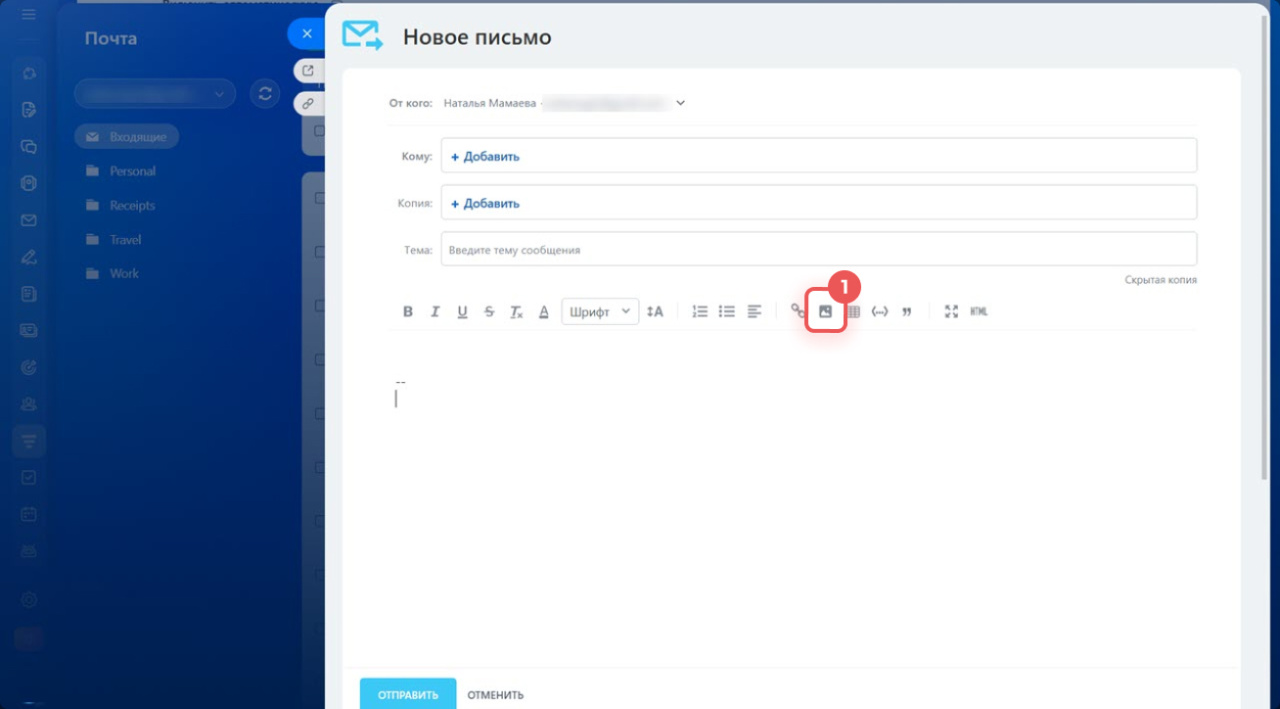Toggle strikethrough formatting
The width and height of the screenshot is (1280, 709).
tap(489, 312)
